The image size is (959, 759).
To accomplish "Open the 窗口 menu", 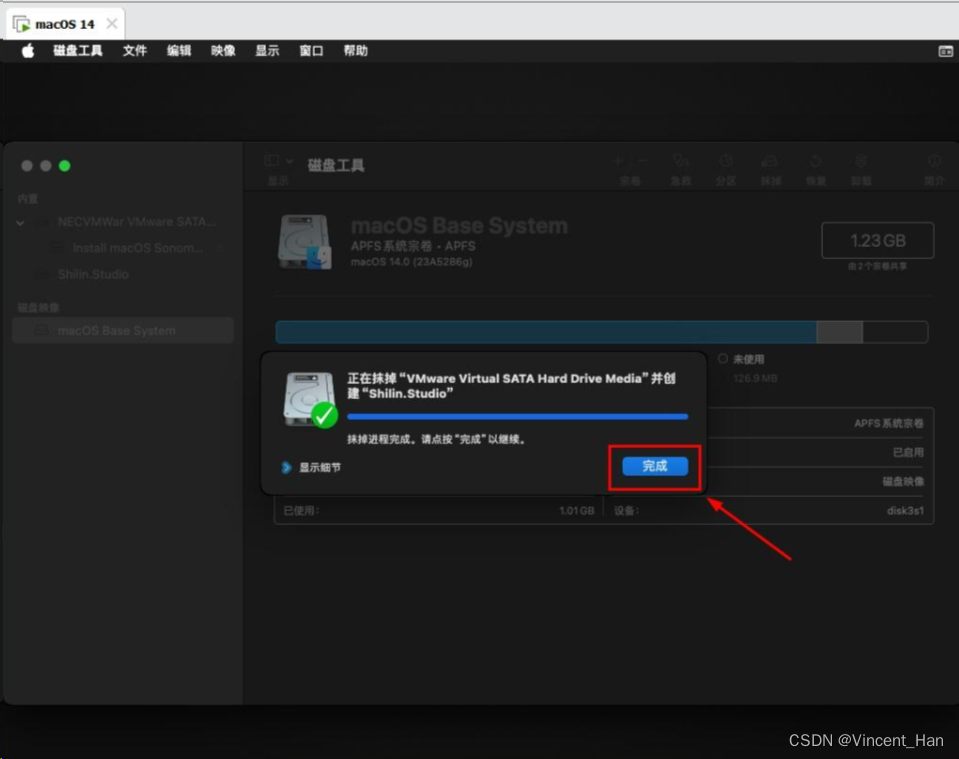I will coord(311,51).
